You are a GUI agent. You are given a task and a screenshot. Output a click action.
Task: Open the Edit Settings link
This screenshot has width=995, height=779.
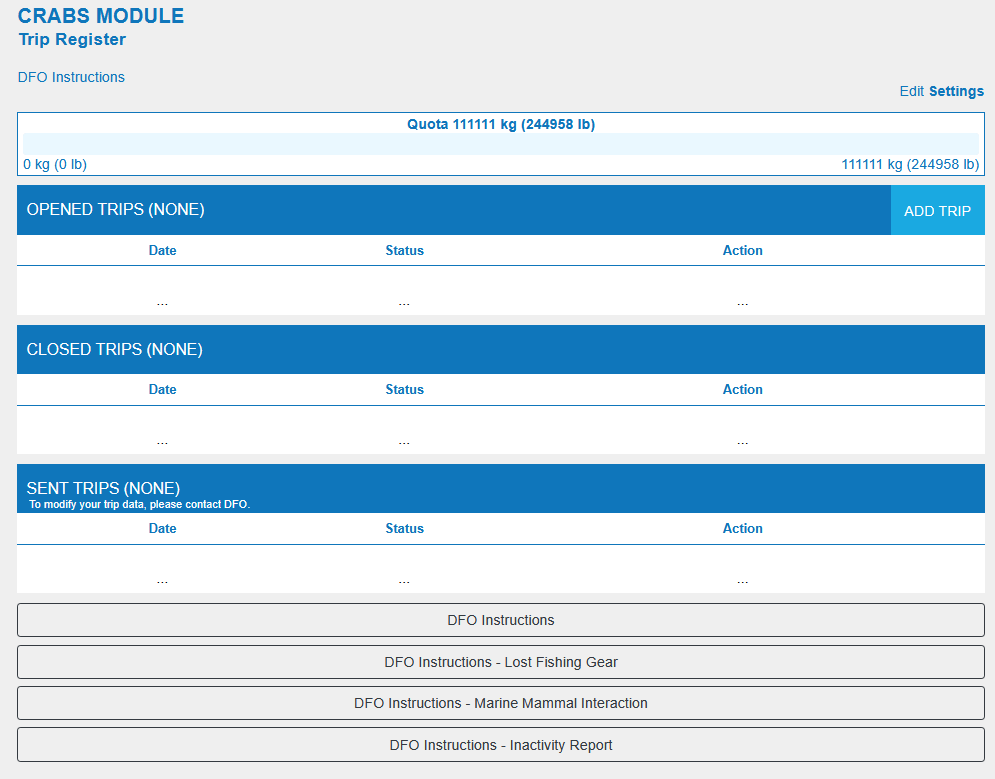click(941, 91)
